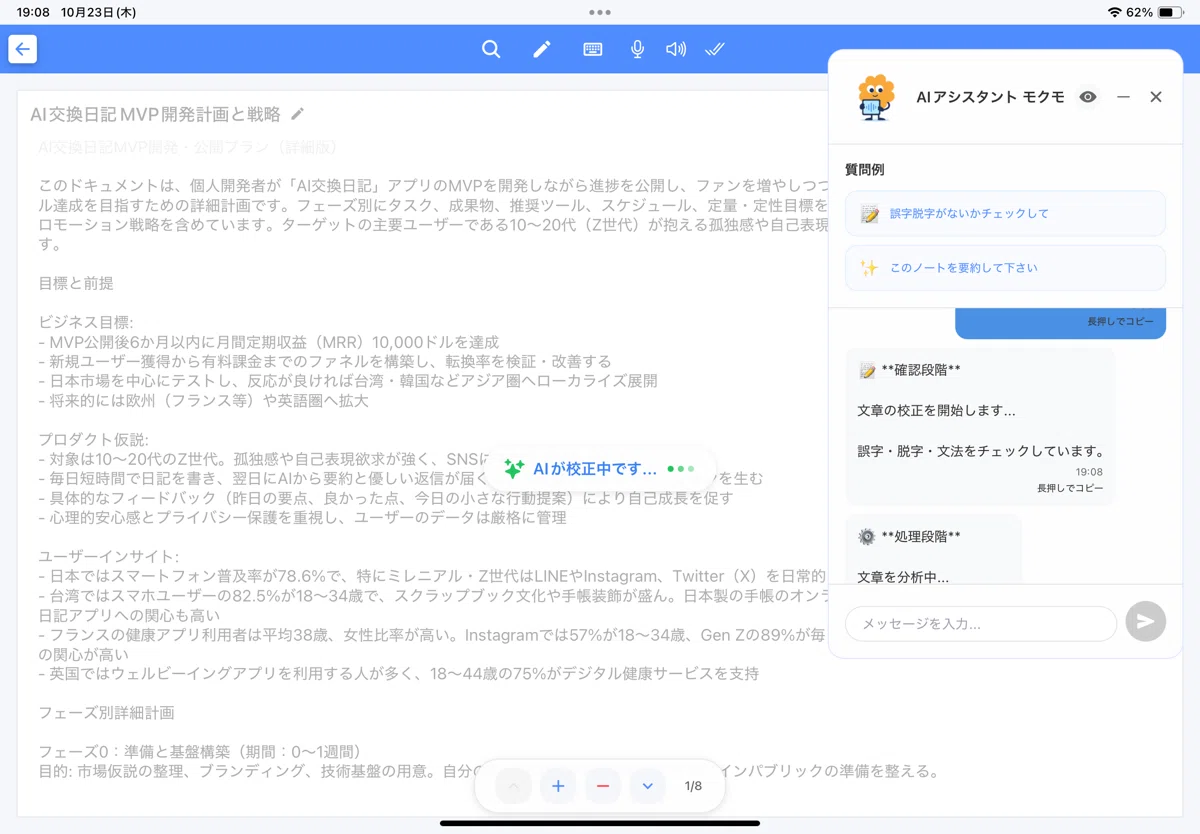
Task: Choose 'このノートを要約して下さい' suggestion
Action: (x=1005, y=268)
